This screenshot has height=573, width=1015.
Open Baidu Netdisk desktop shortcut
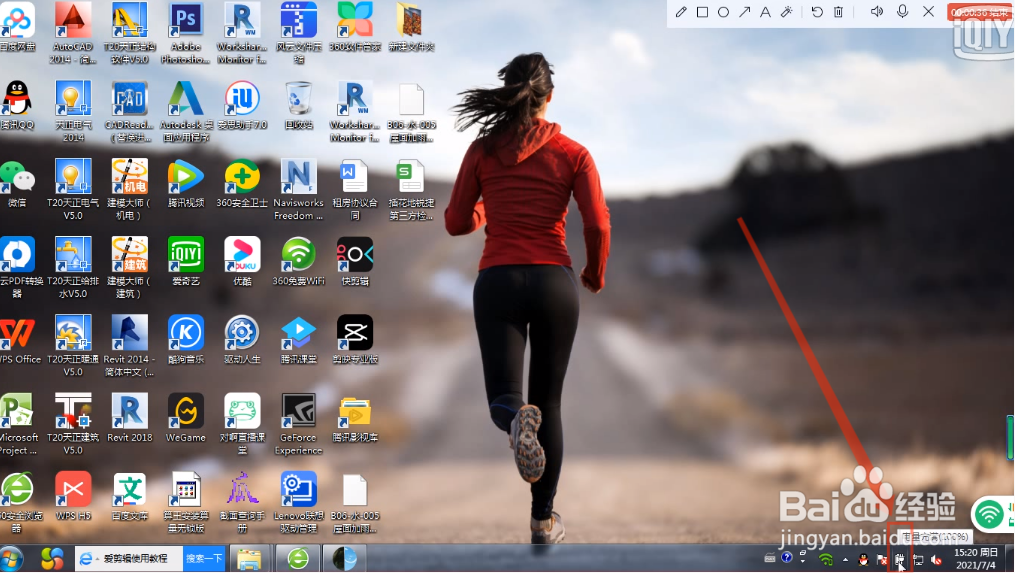coord(17,26)
